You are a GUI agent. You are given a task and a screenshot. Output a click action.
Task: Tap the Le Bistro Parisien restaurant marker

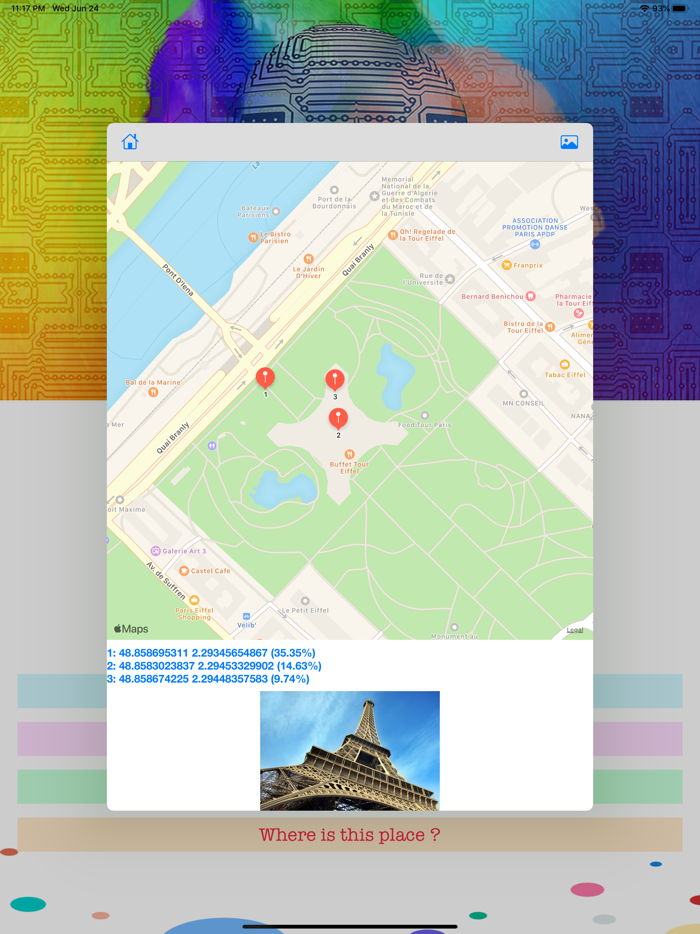coord(253,237)
